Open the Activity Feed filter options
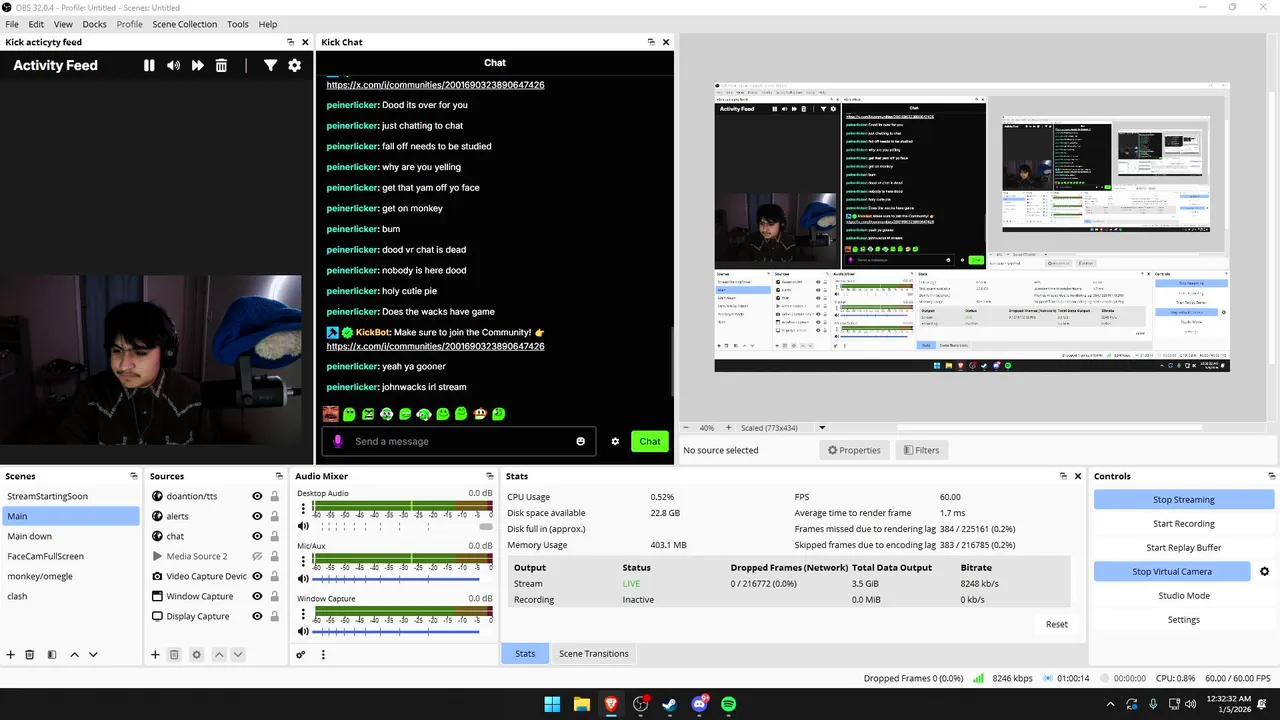Screen dimensions: 1280x720 click(270, 65)
